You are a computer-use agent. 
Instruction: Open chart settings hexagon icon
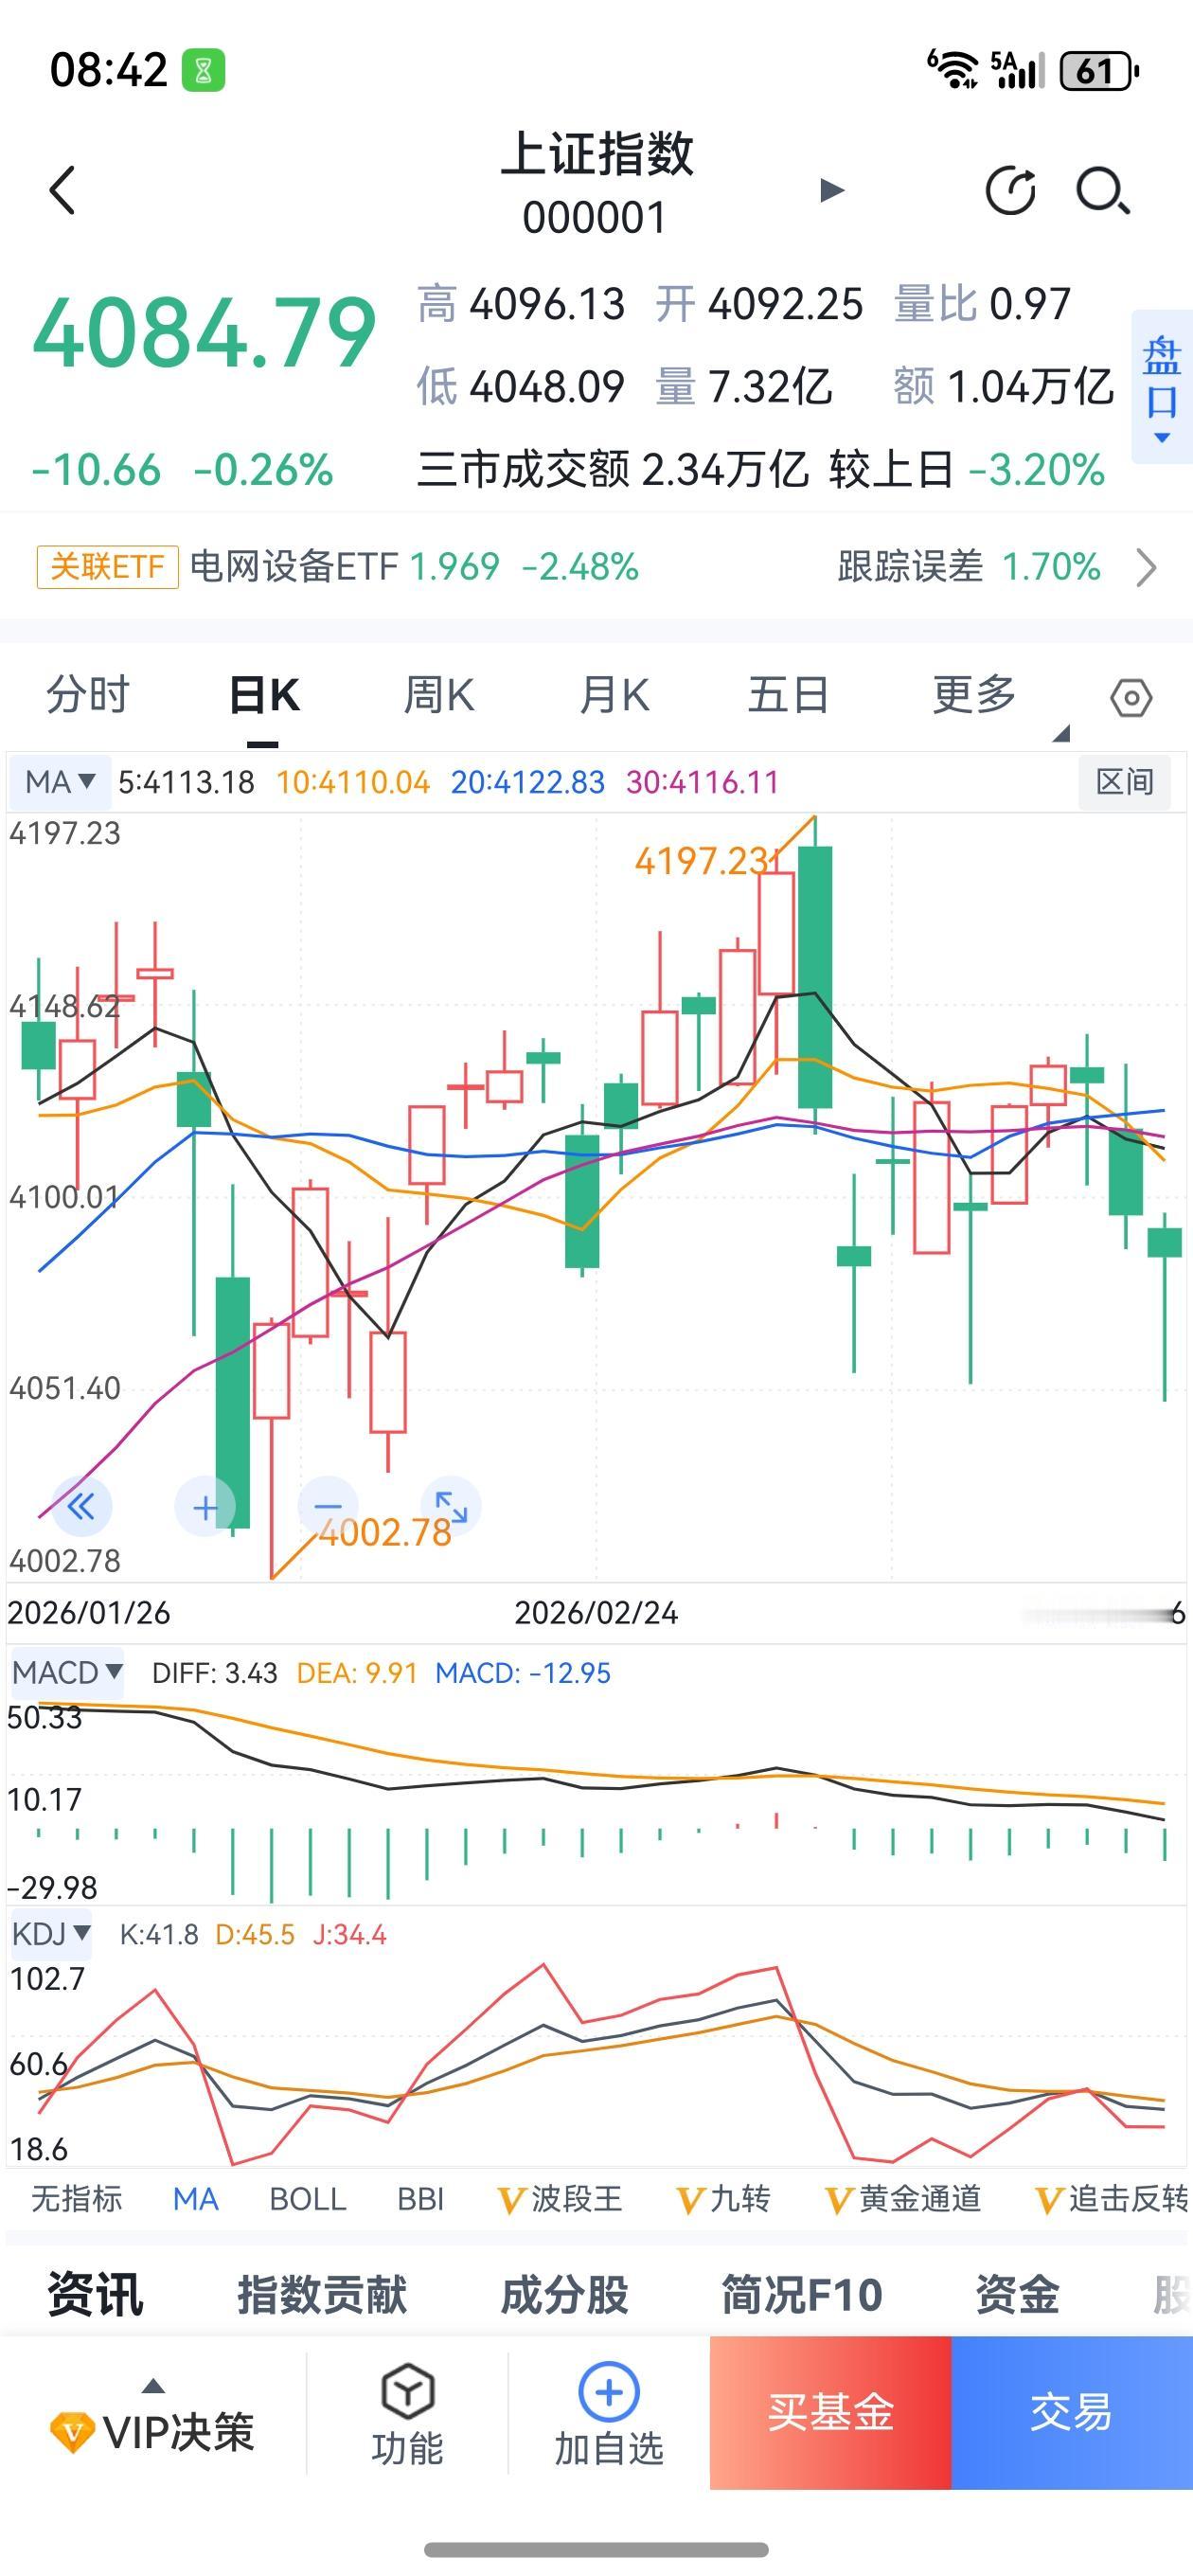coord(1130,697)
